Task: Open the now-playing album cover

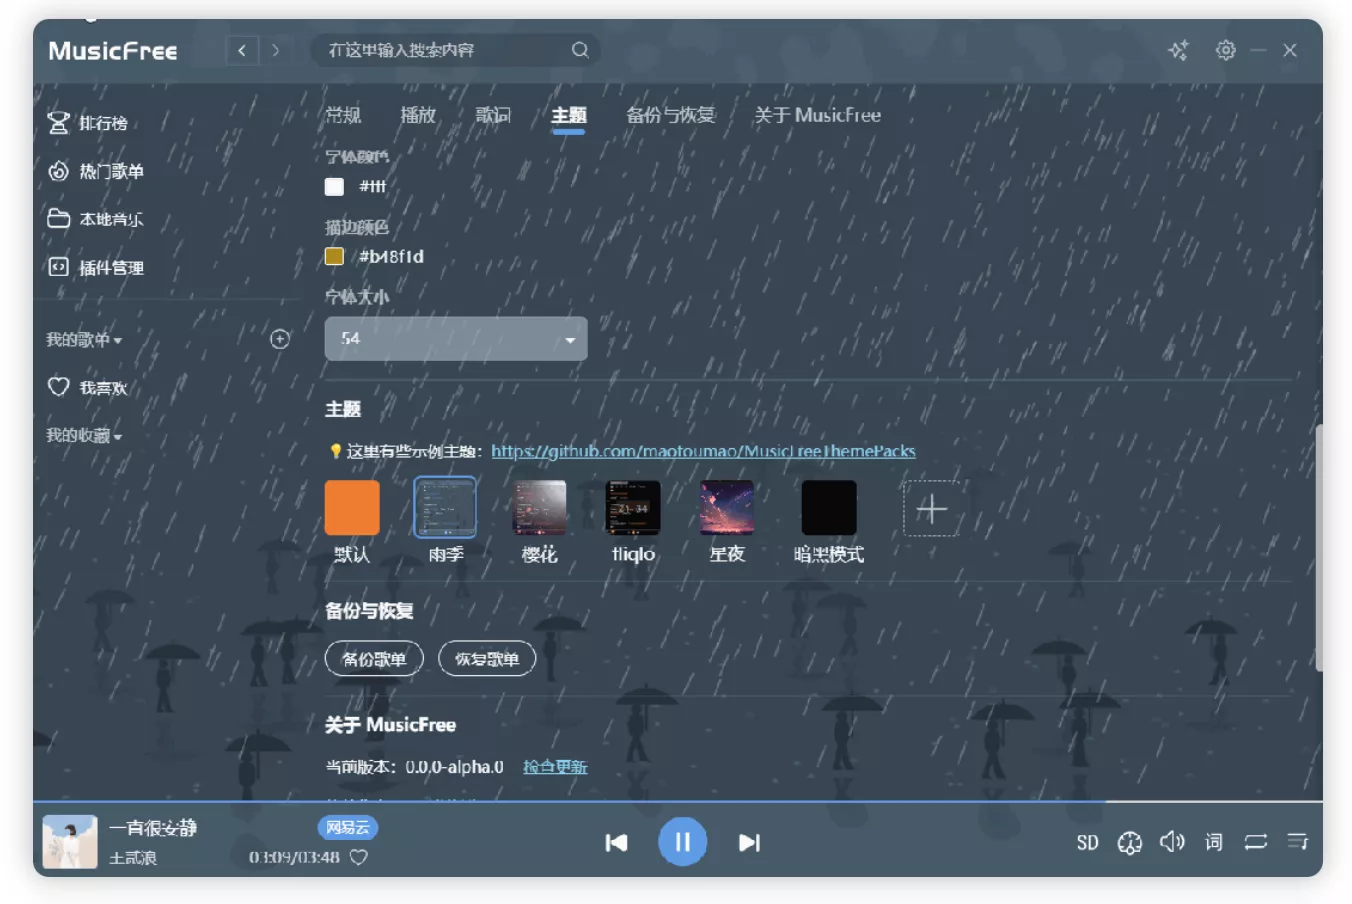Action: click(70, 841)
